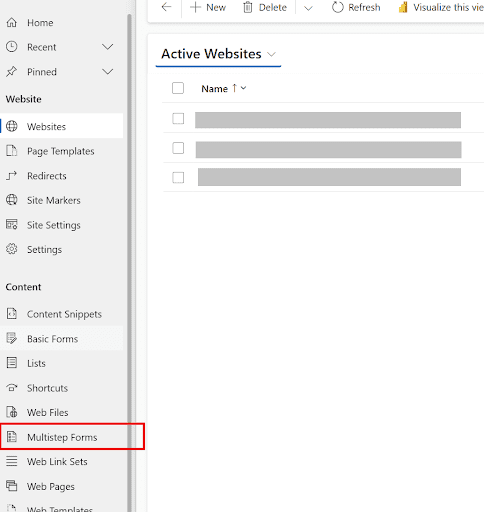Click the back arrow in toolbar
The height and width of the screenshot is (512, 484).
click(x=166, y=7)
